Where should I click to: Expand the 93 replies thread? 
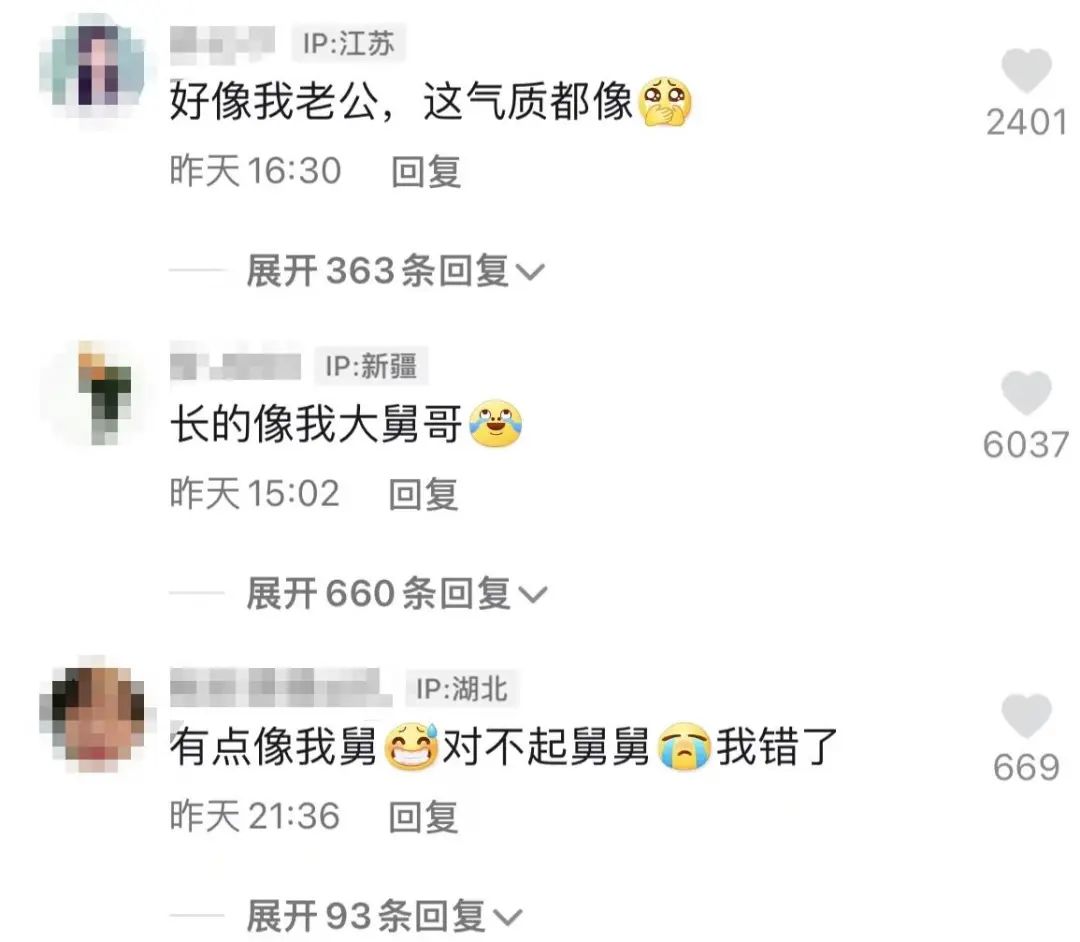[x=384, y=916]
